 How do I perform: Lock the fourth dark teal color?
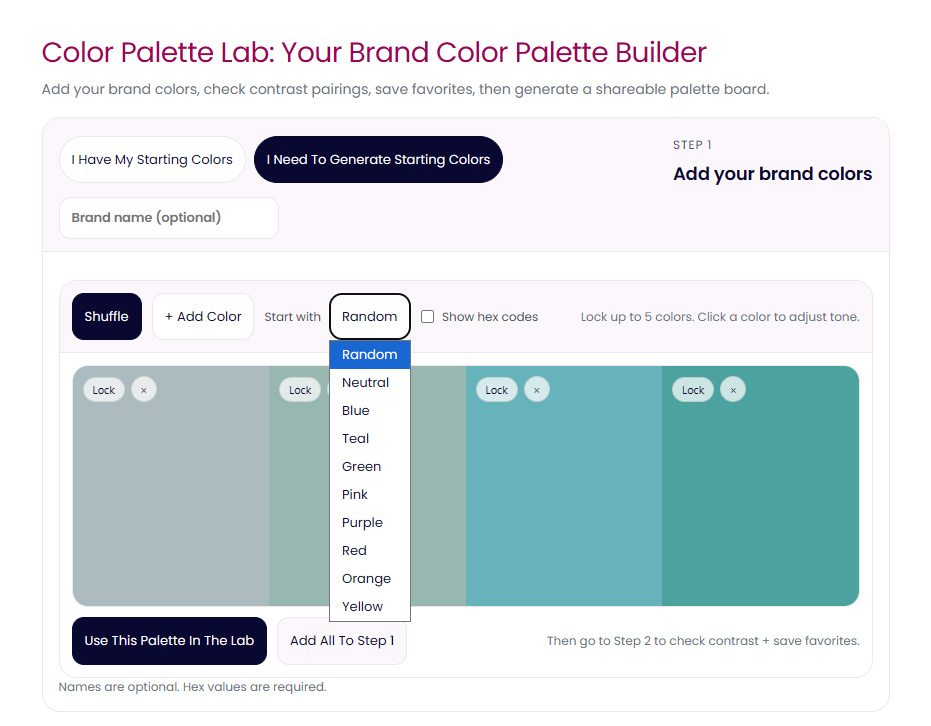pyautogui.click(x=693, y=390)
